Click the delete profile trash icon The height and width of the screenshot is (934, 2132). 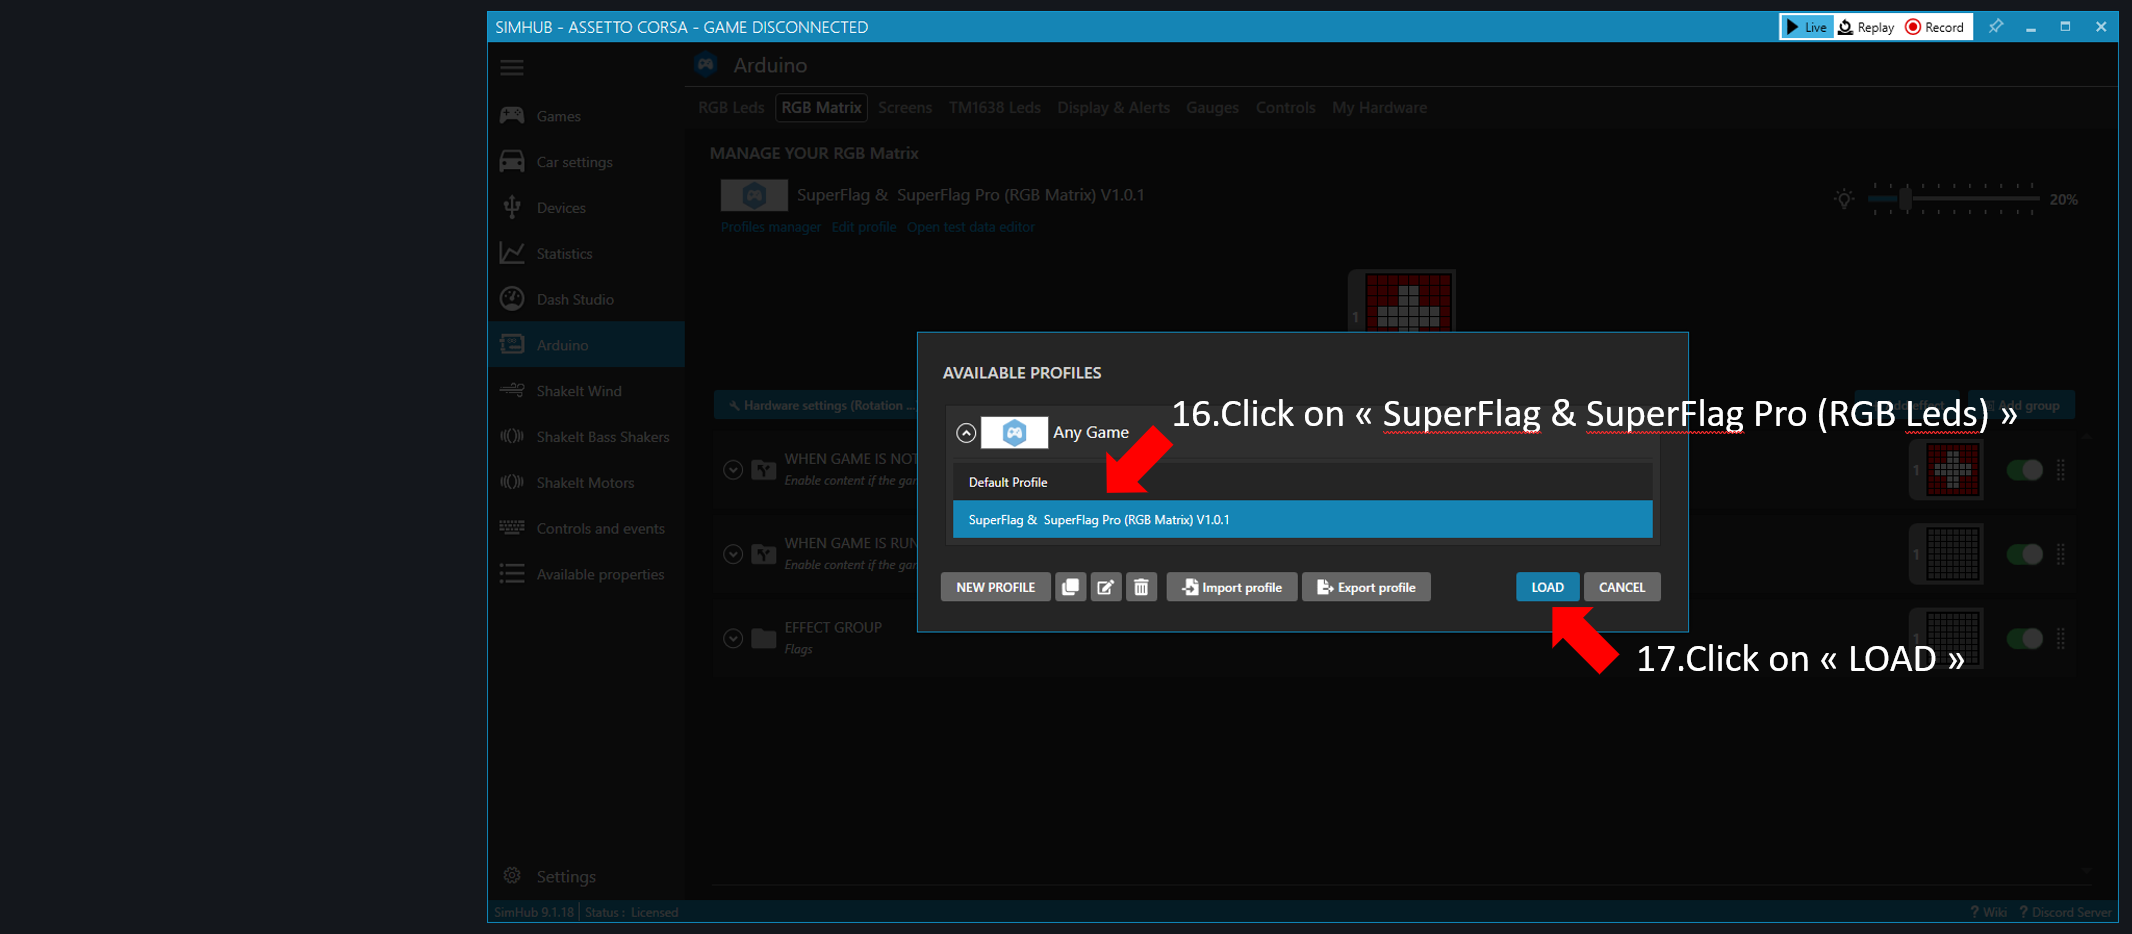1141,587
